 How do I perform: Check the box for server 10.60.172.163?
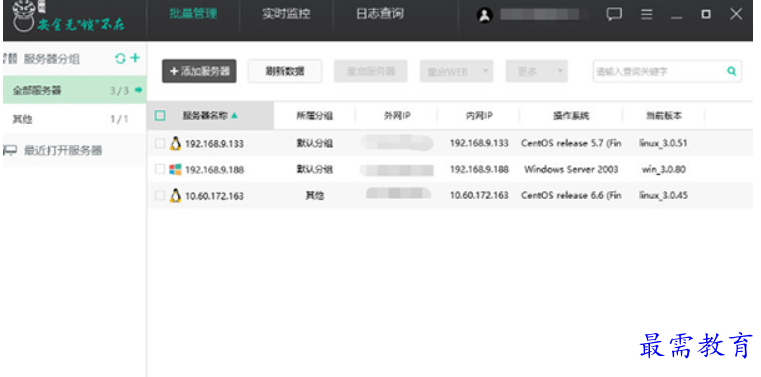tap(160, 196)
